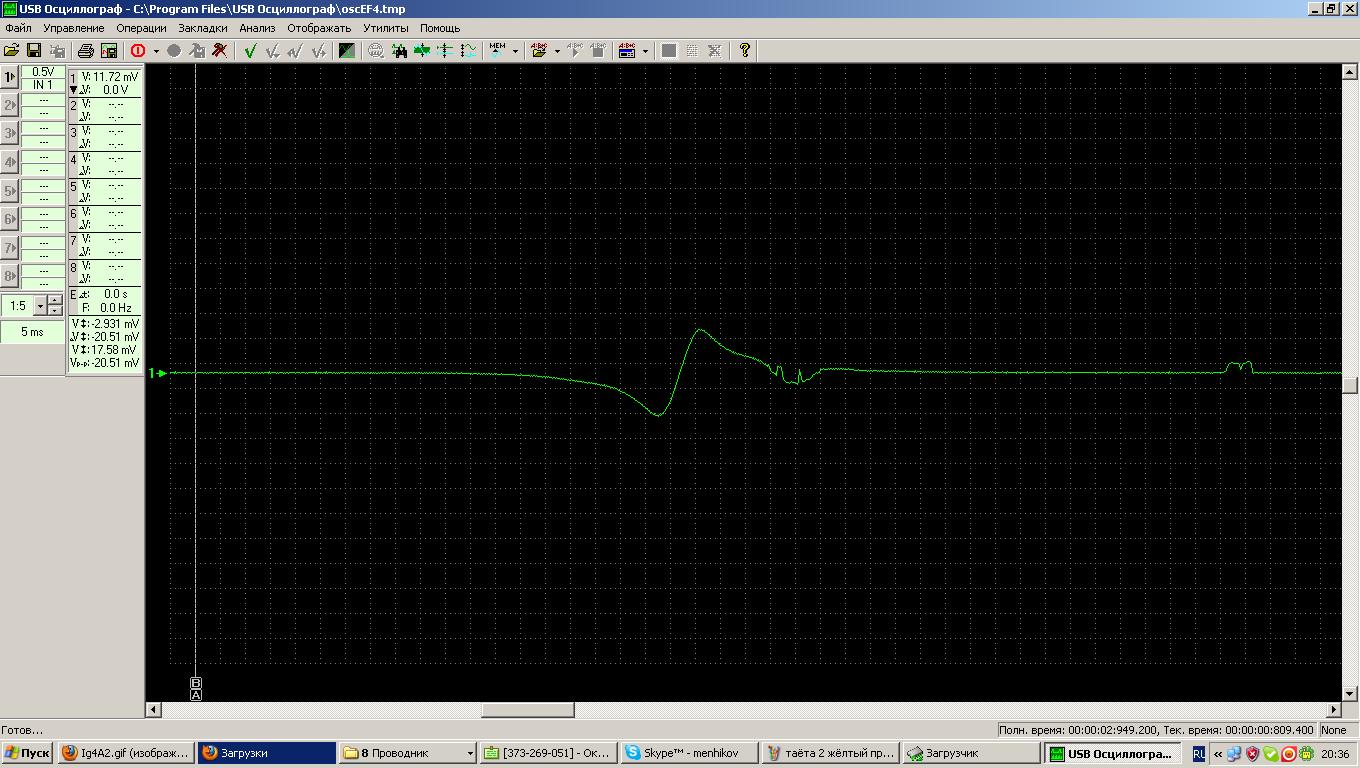The height and width of the screenshot is (768, 1360).
Task: Click the round gauge toolbar icon
Action: coord(376,50)
